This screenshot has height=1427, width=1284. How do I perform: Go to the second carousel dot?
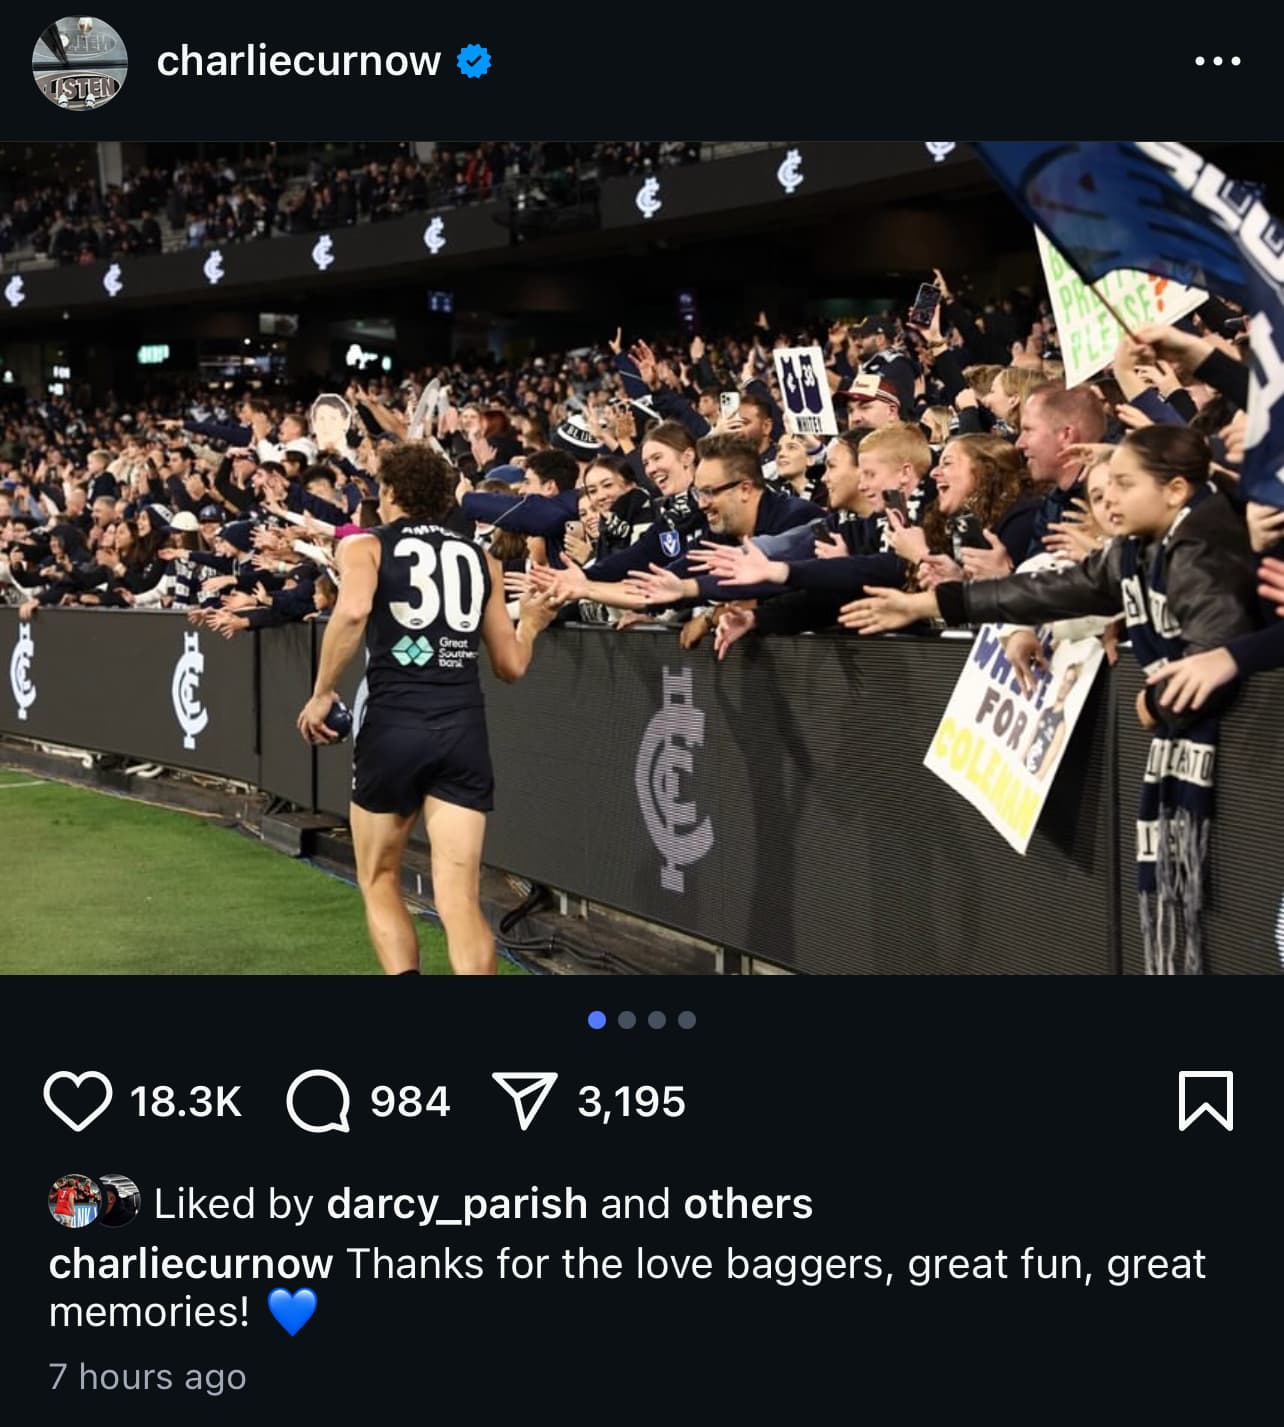click(627, 1020)
